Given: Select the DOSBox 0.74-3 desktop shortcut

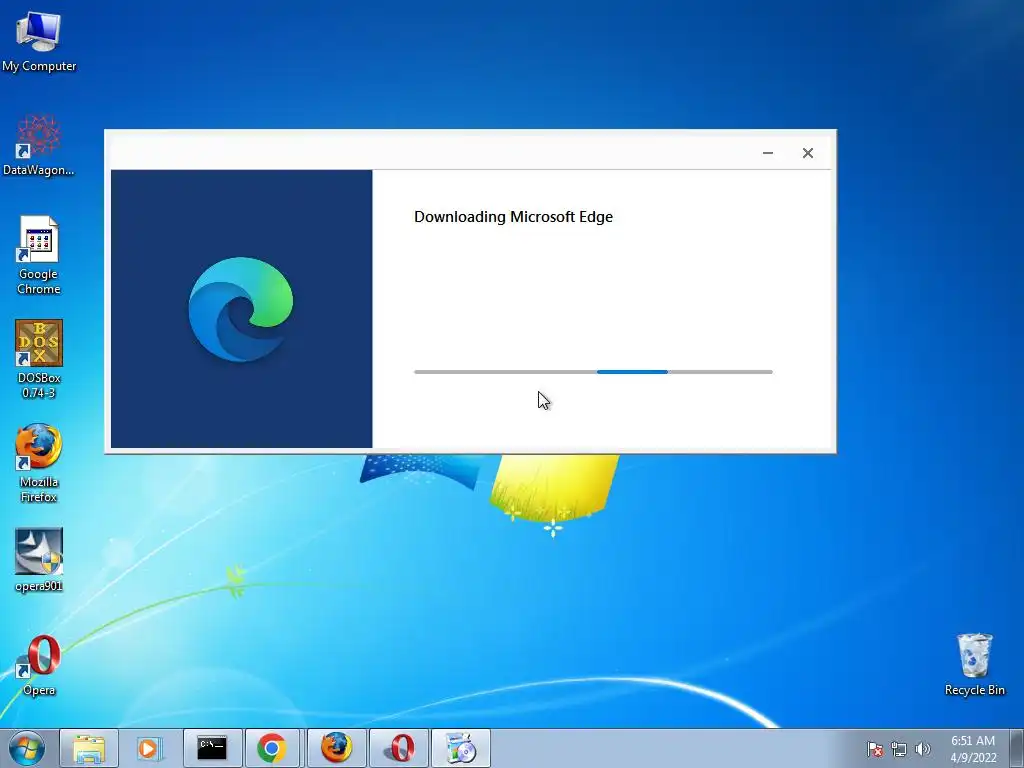Looking at the screenshot, I should (39, 359).
